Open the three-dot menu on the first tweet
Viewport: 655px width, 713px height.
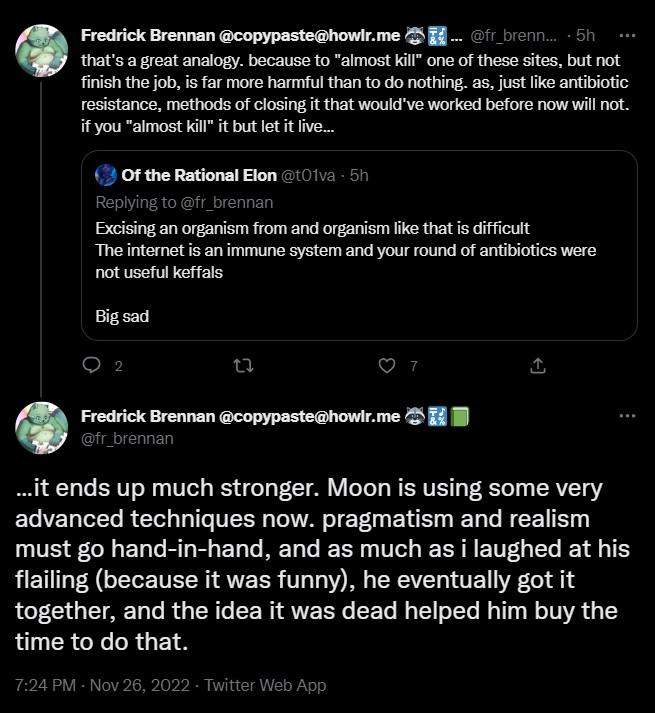point(627,37)
